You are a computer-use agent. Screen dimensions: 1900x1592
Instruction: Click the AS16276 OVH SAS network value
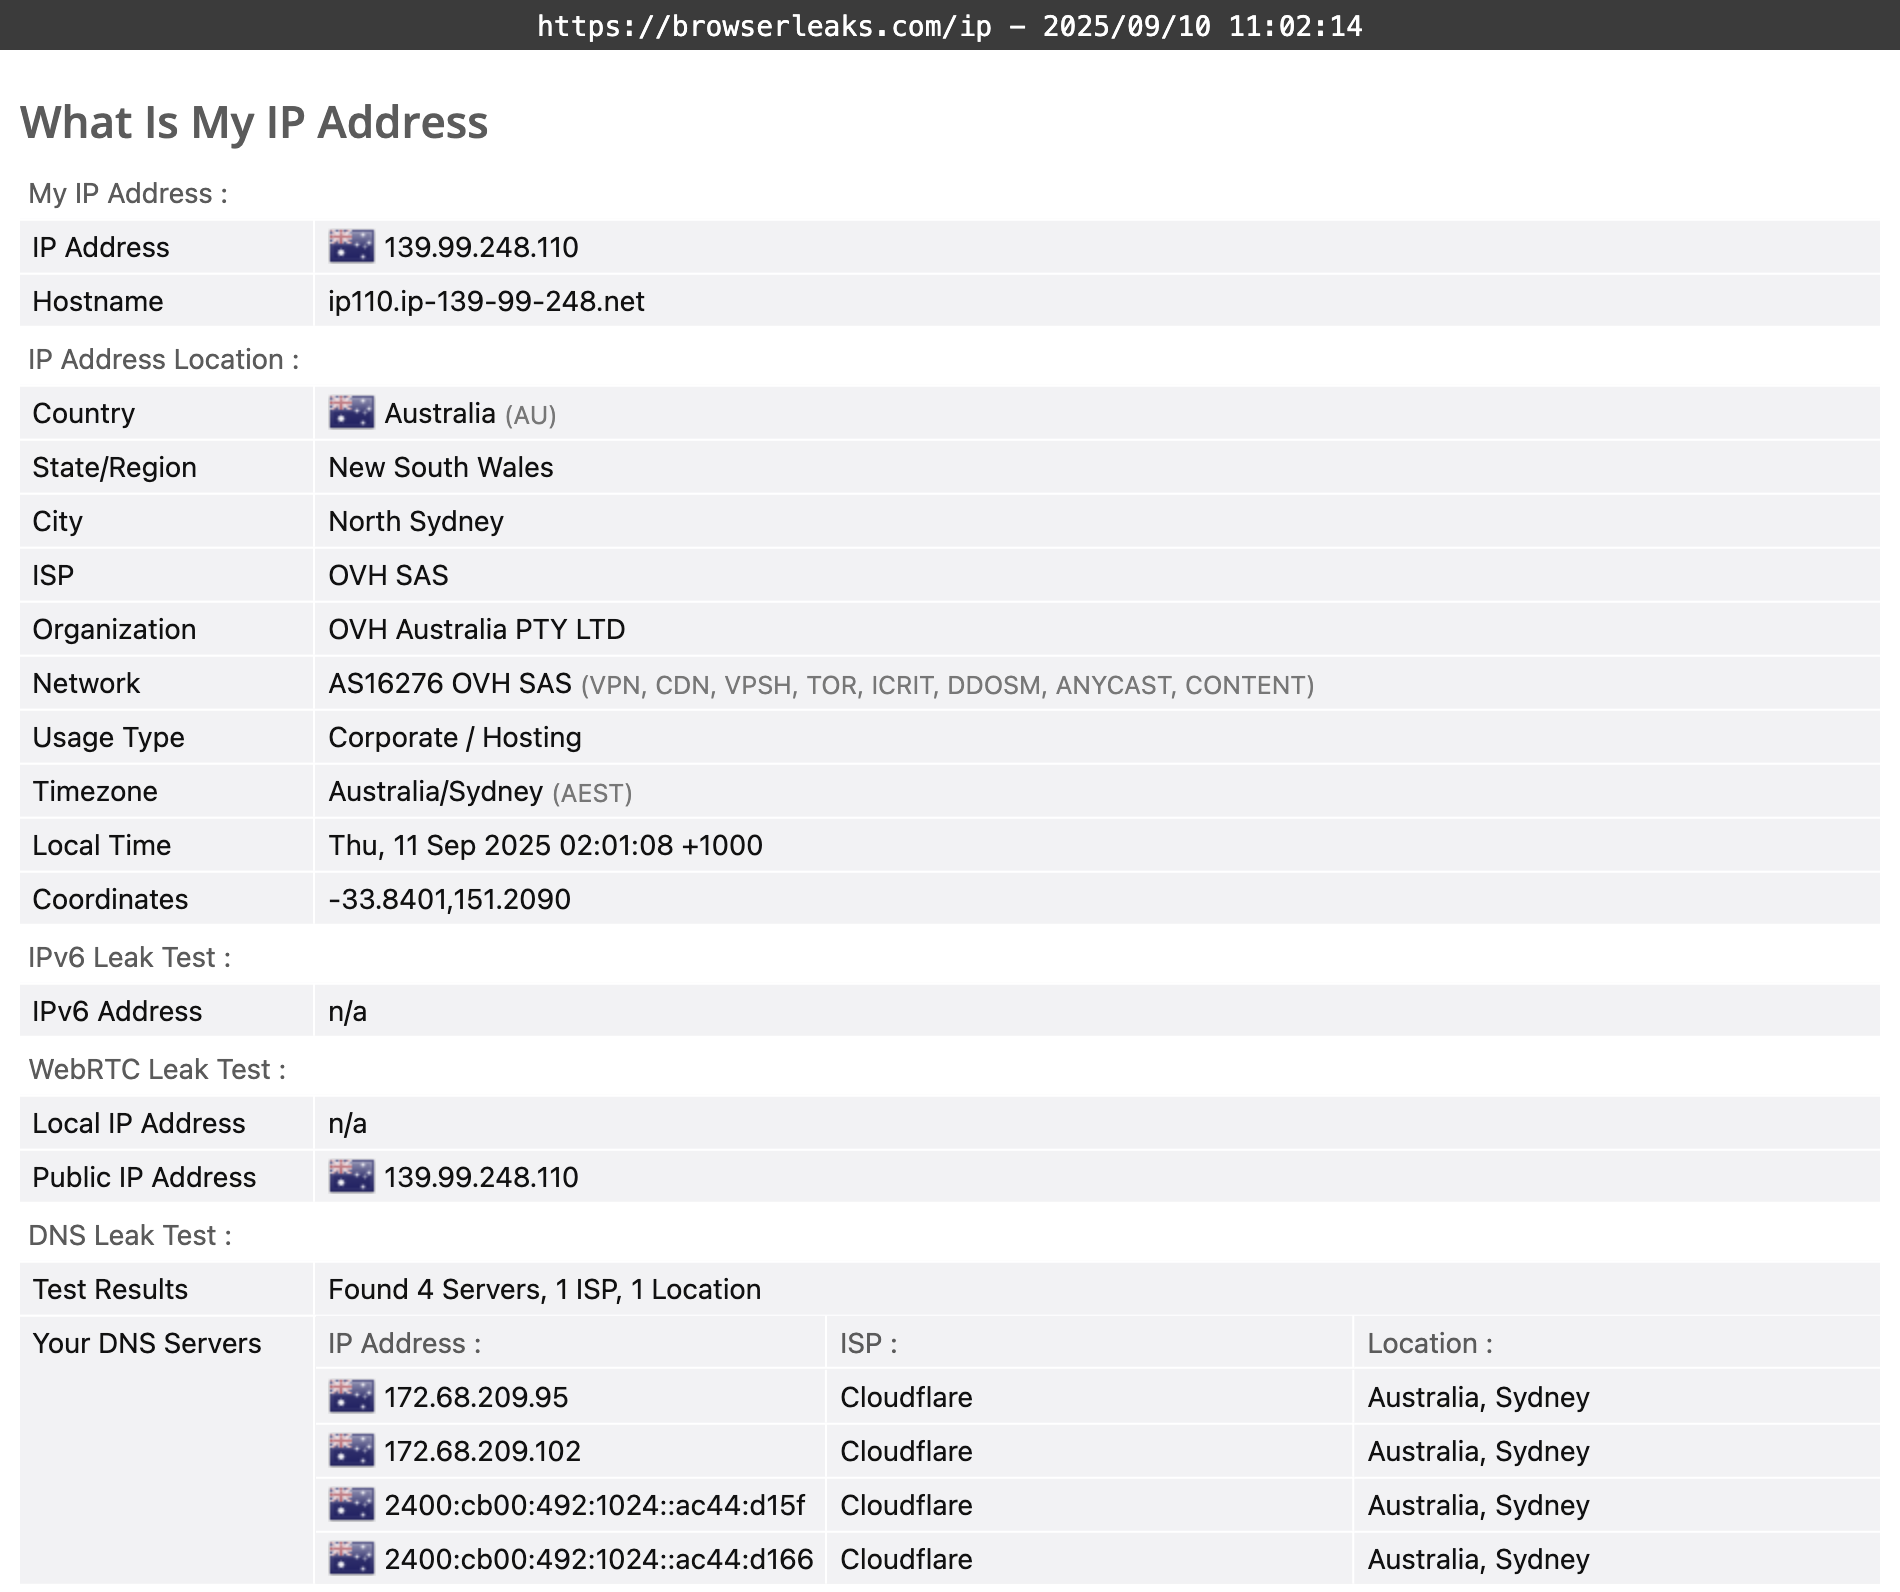pyautogui.click(x=450, y=683)
